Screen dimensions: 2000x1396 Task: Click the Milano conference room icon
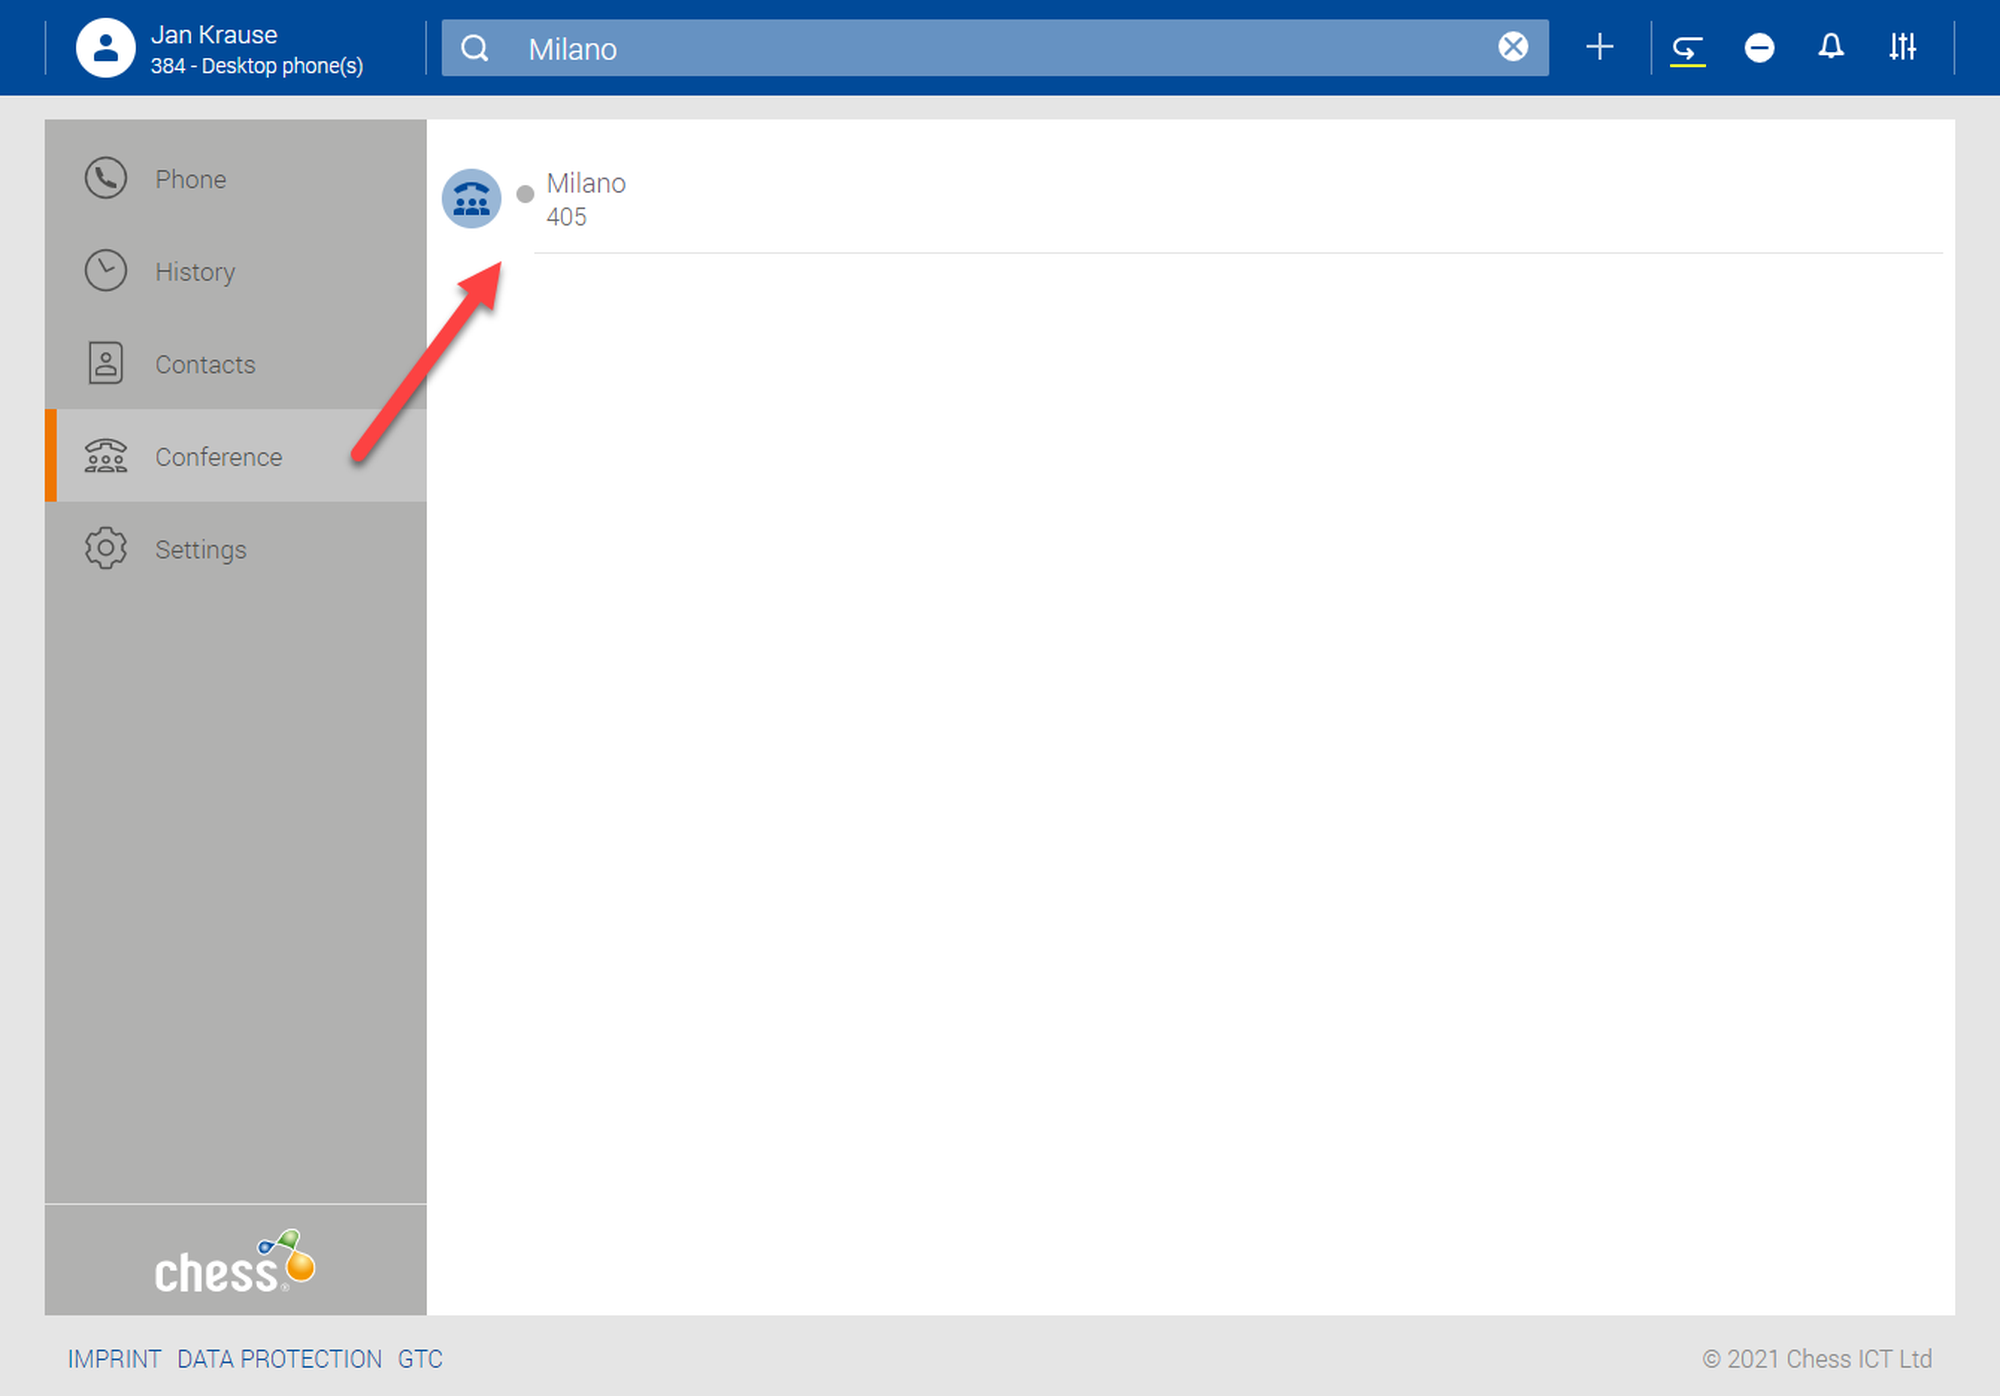pyautogui.click(x=471, y=198)
